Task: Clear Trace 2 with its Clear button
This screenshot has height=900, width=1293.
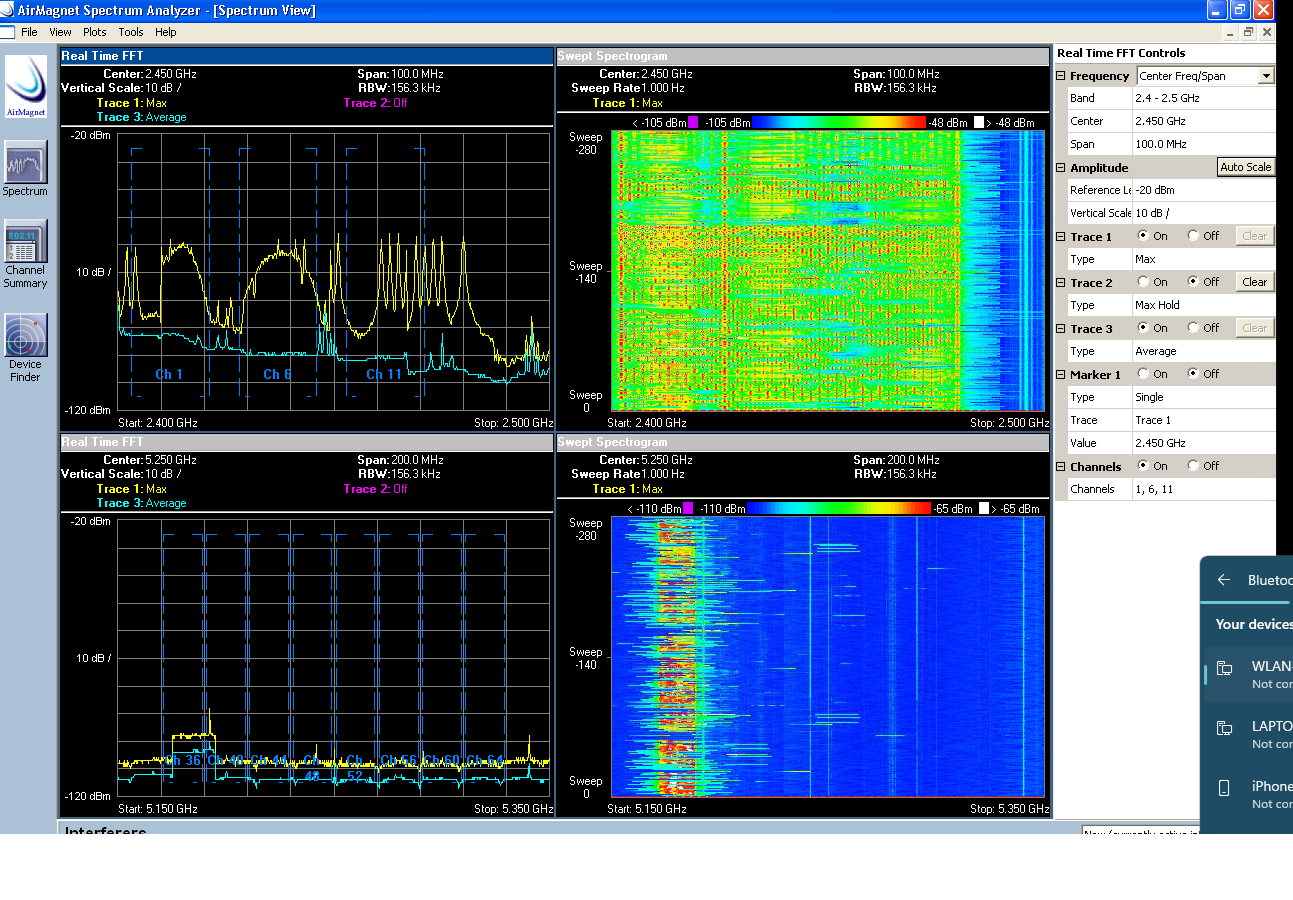Action: (x=1254, y=282)
